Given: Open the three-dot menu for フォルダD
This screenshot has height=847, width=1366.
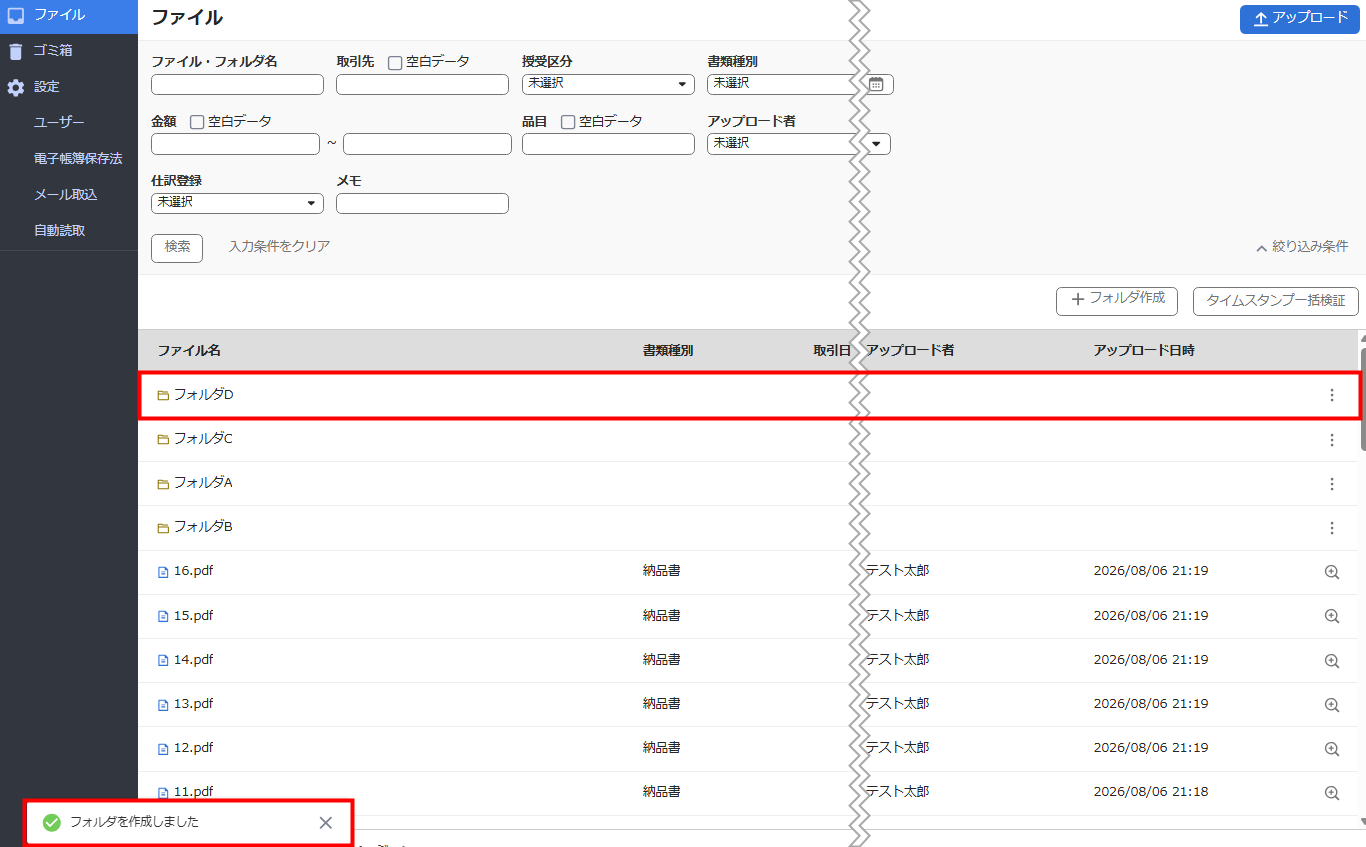Looking at the screenshot, I should click(1331, 395).
